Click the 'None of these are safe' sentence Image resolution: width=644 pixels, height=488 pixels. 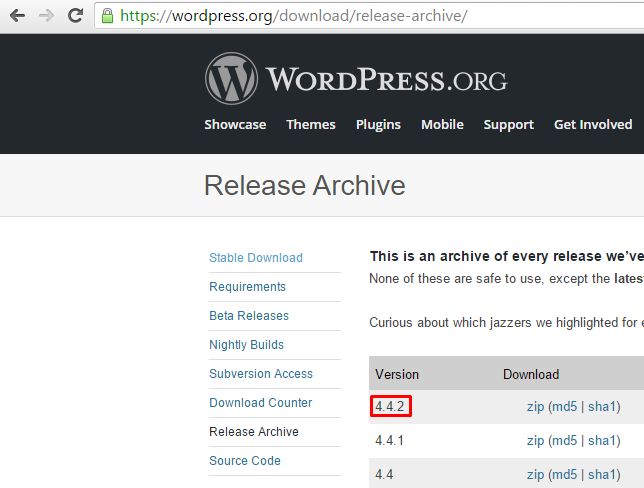click(506, 279)
